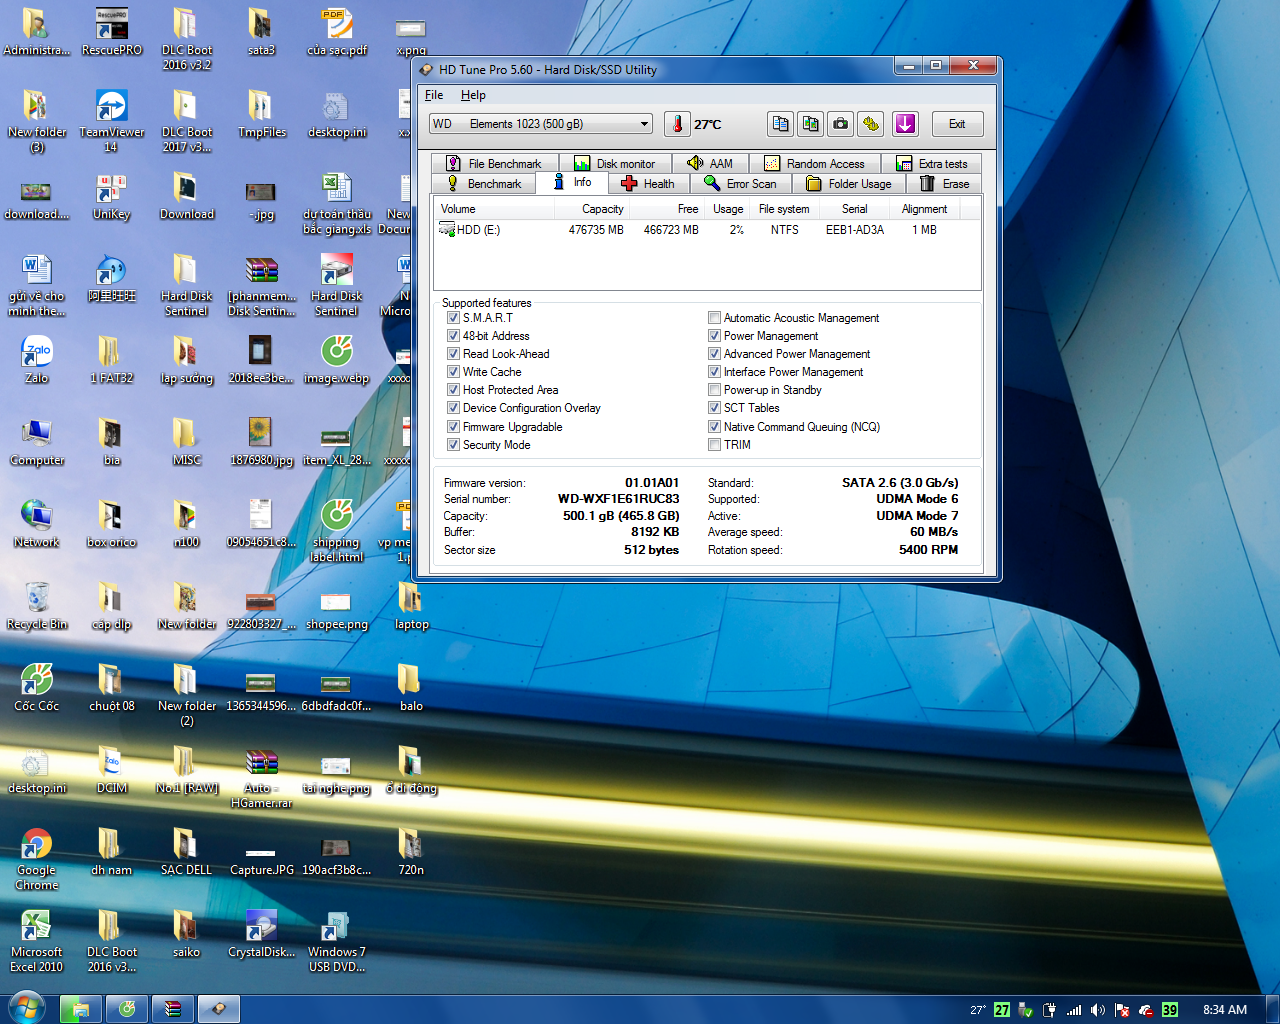The height and width of the screenshot is (1024, 1280).
Task: Click the thermometer temperature button
Action: click(677, 124)
